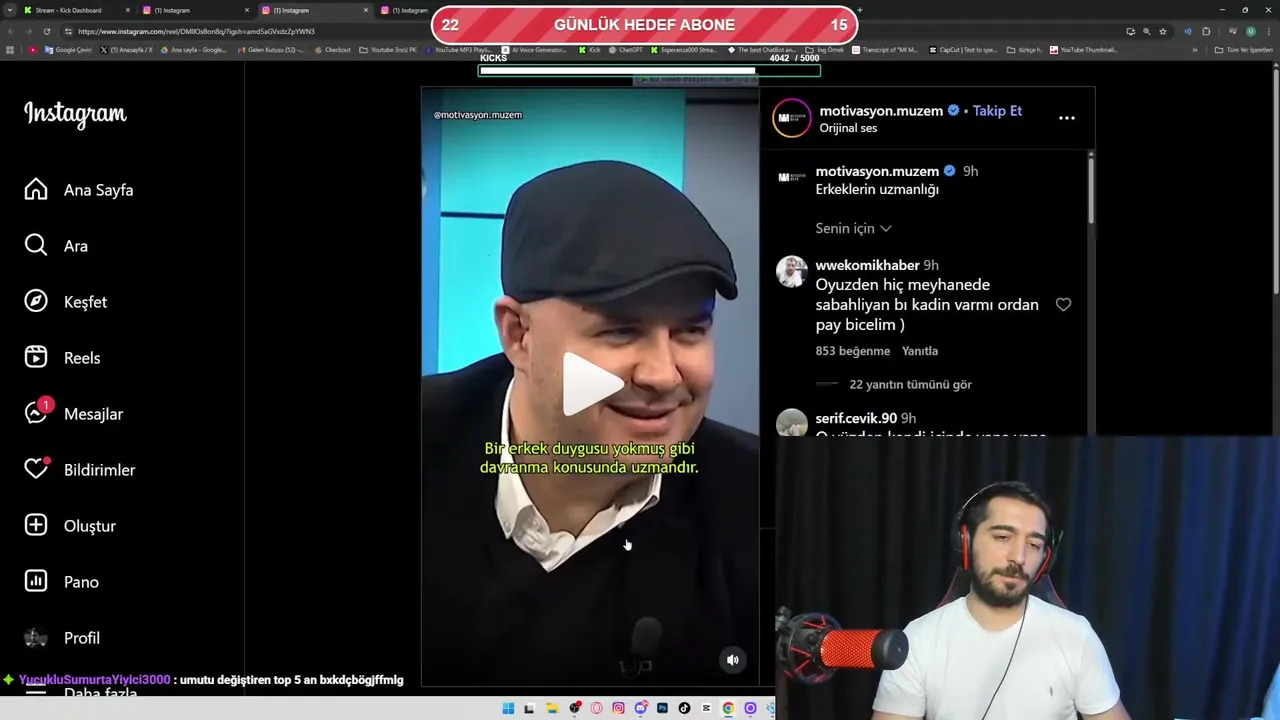Click Takip Et to follow account
Viewport: 1280px width, 720px height.
pos(997,111)
